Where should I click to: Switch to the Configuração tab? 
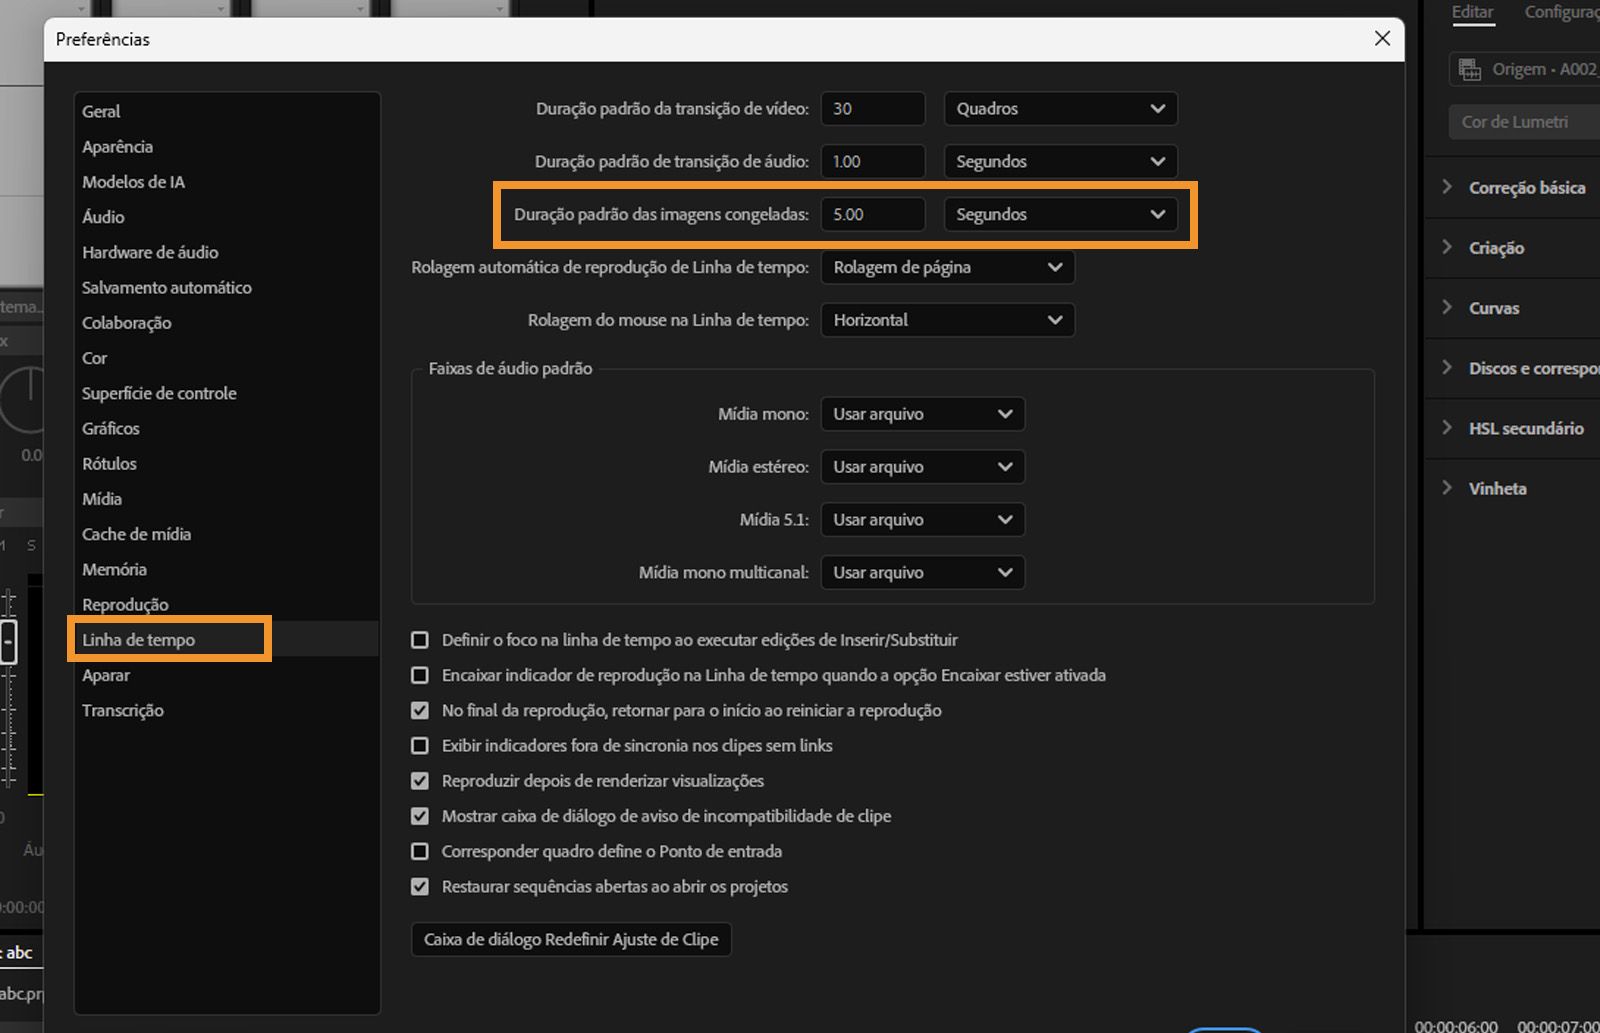(x=1558, y=12)
